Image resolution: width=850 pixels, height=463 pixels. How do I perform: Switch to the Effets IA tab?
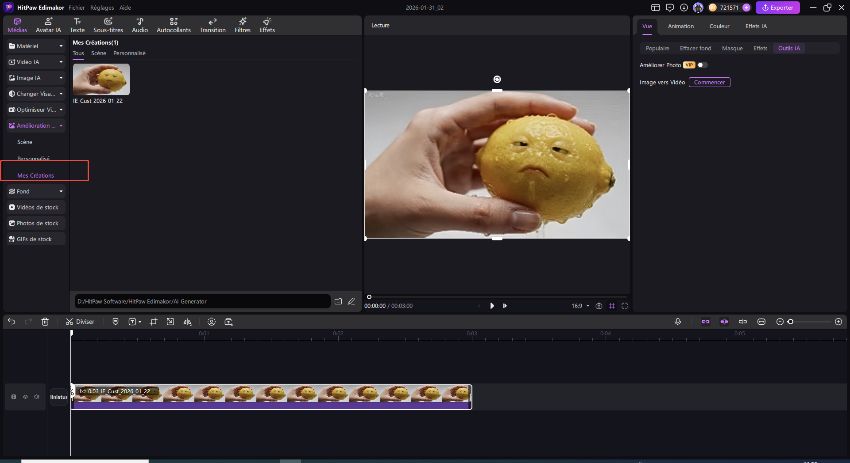click(756, 26)
